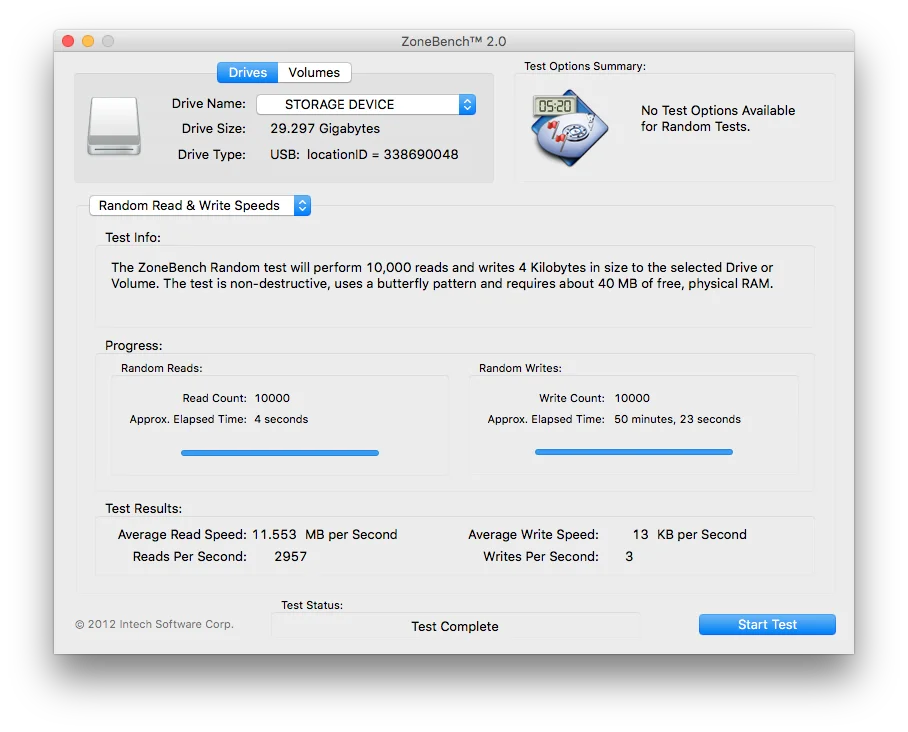The image size is (908, 732).
Task: Click the locationID = 338690048 text
Action: coord(382,155)
